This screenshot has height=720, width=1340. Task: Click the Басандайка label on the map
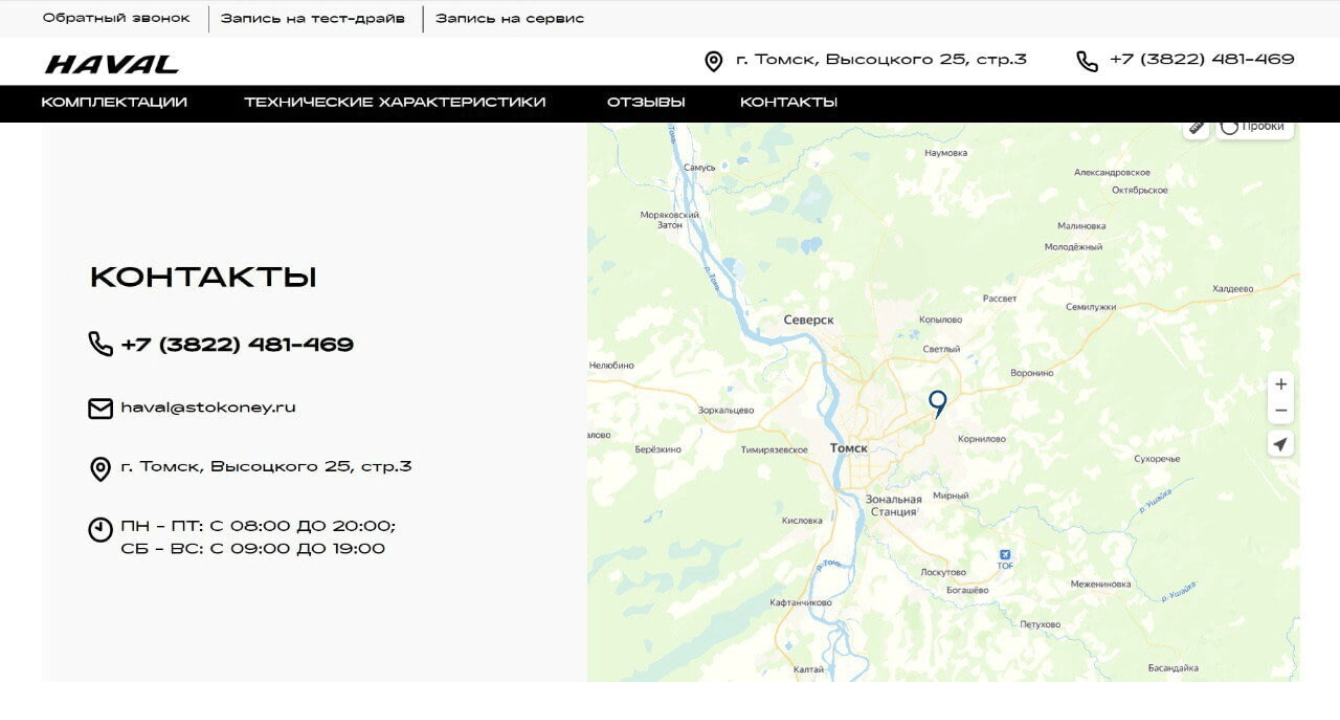click(1173, 668)
